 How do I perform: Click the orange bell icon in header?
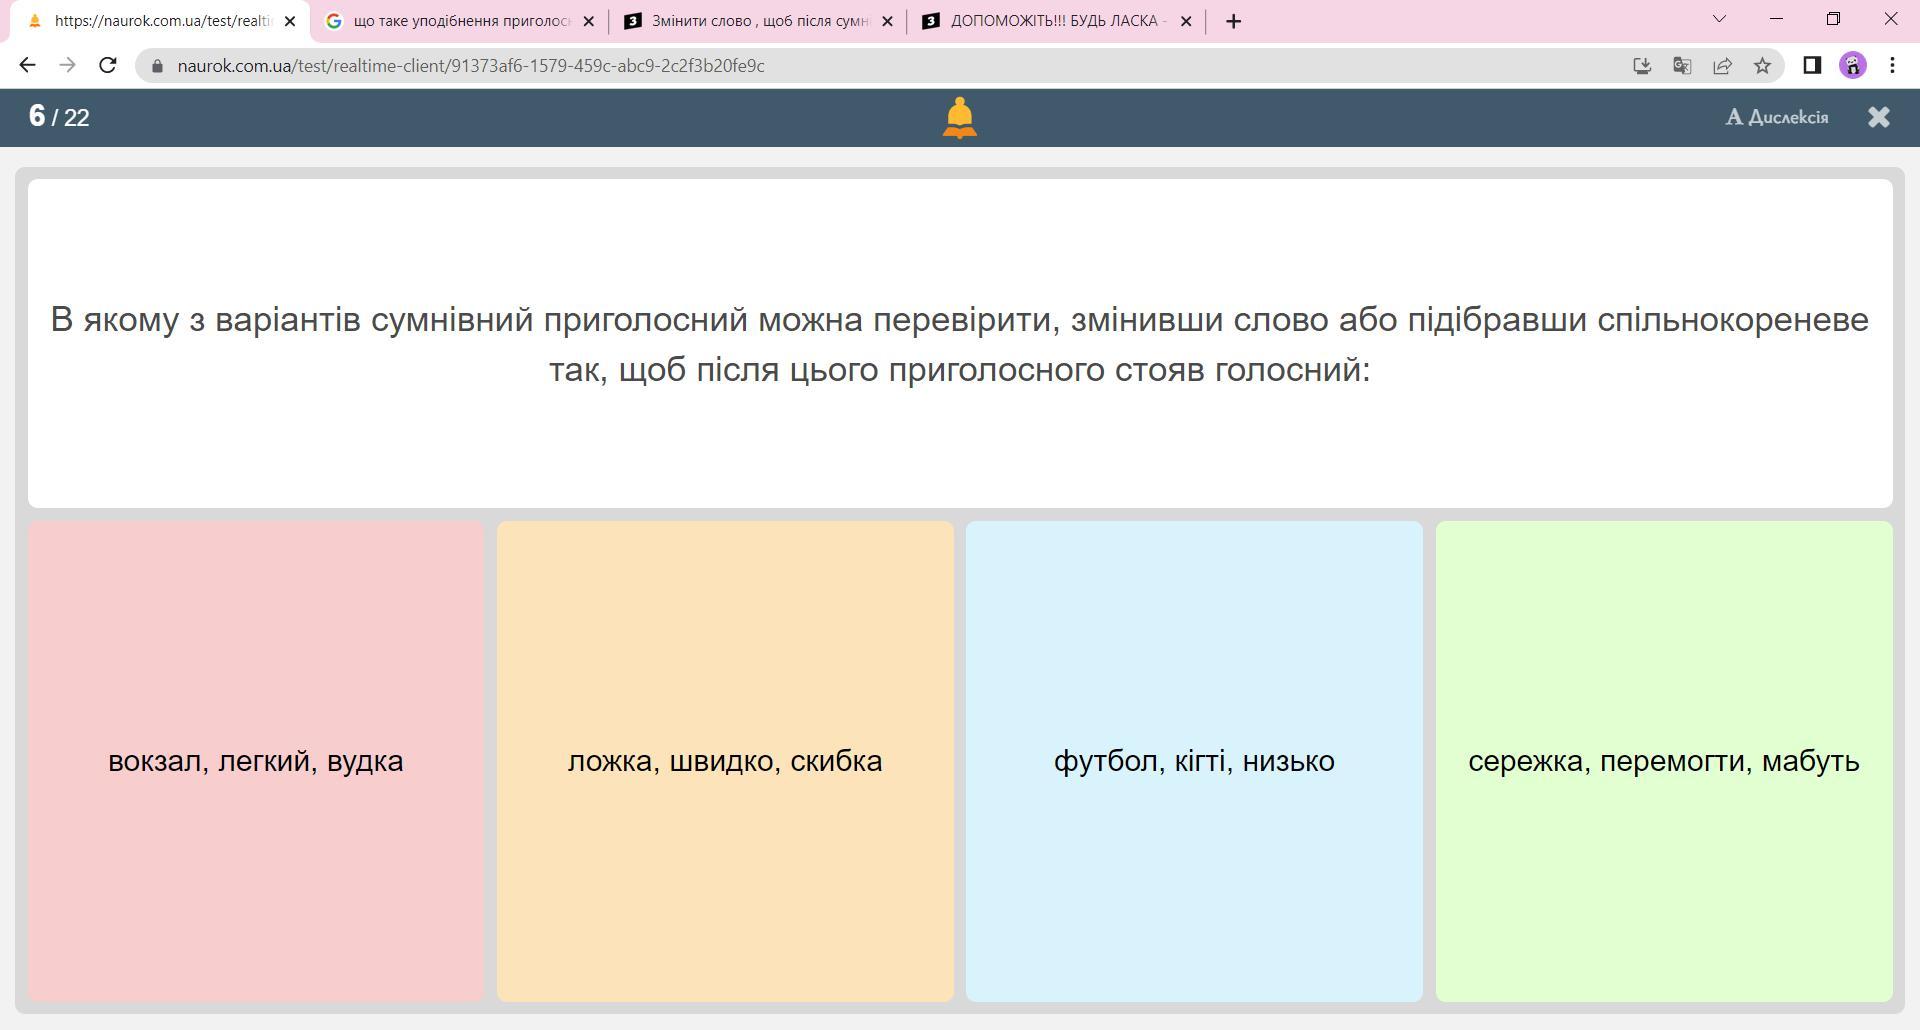click(x=959, y=117)
